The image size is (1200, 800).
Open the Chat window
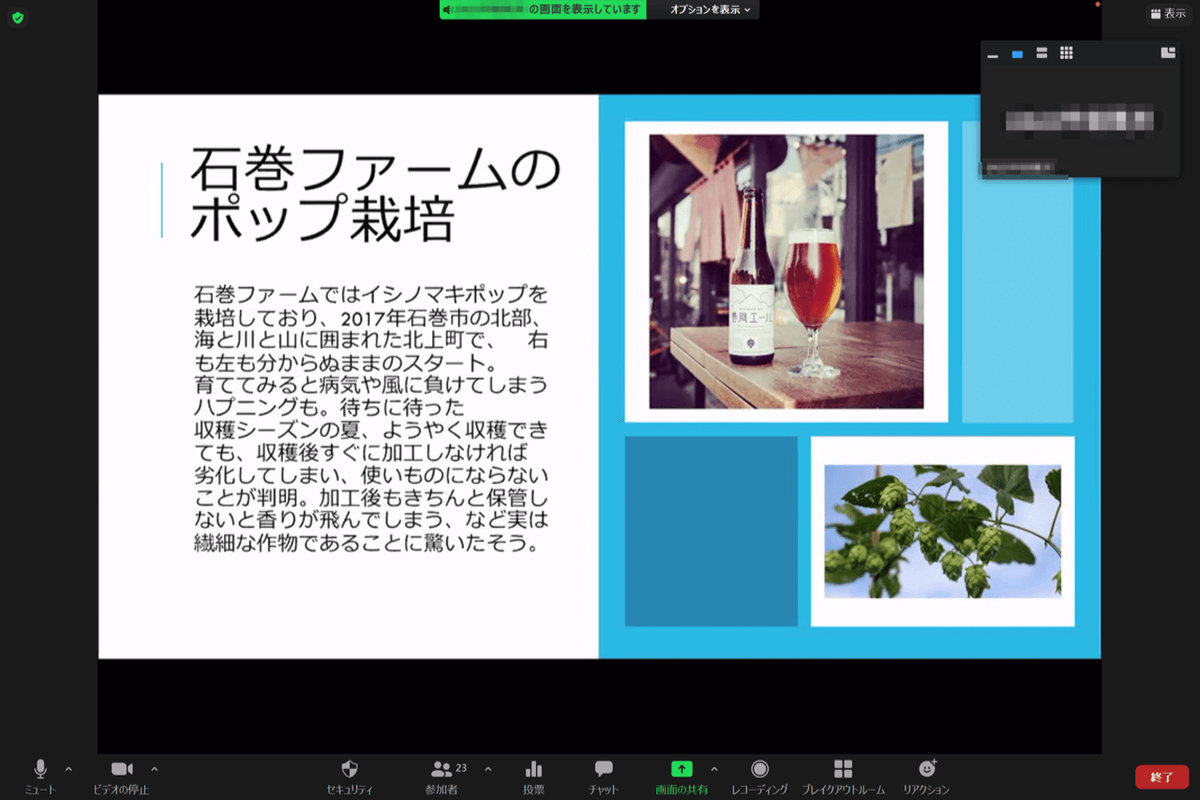pos(602,770)
